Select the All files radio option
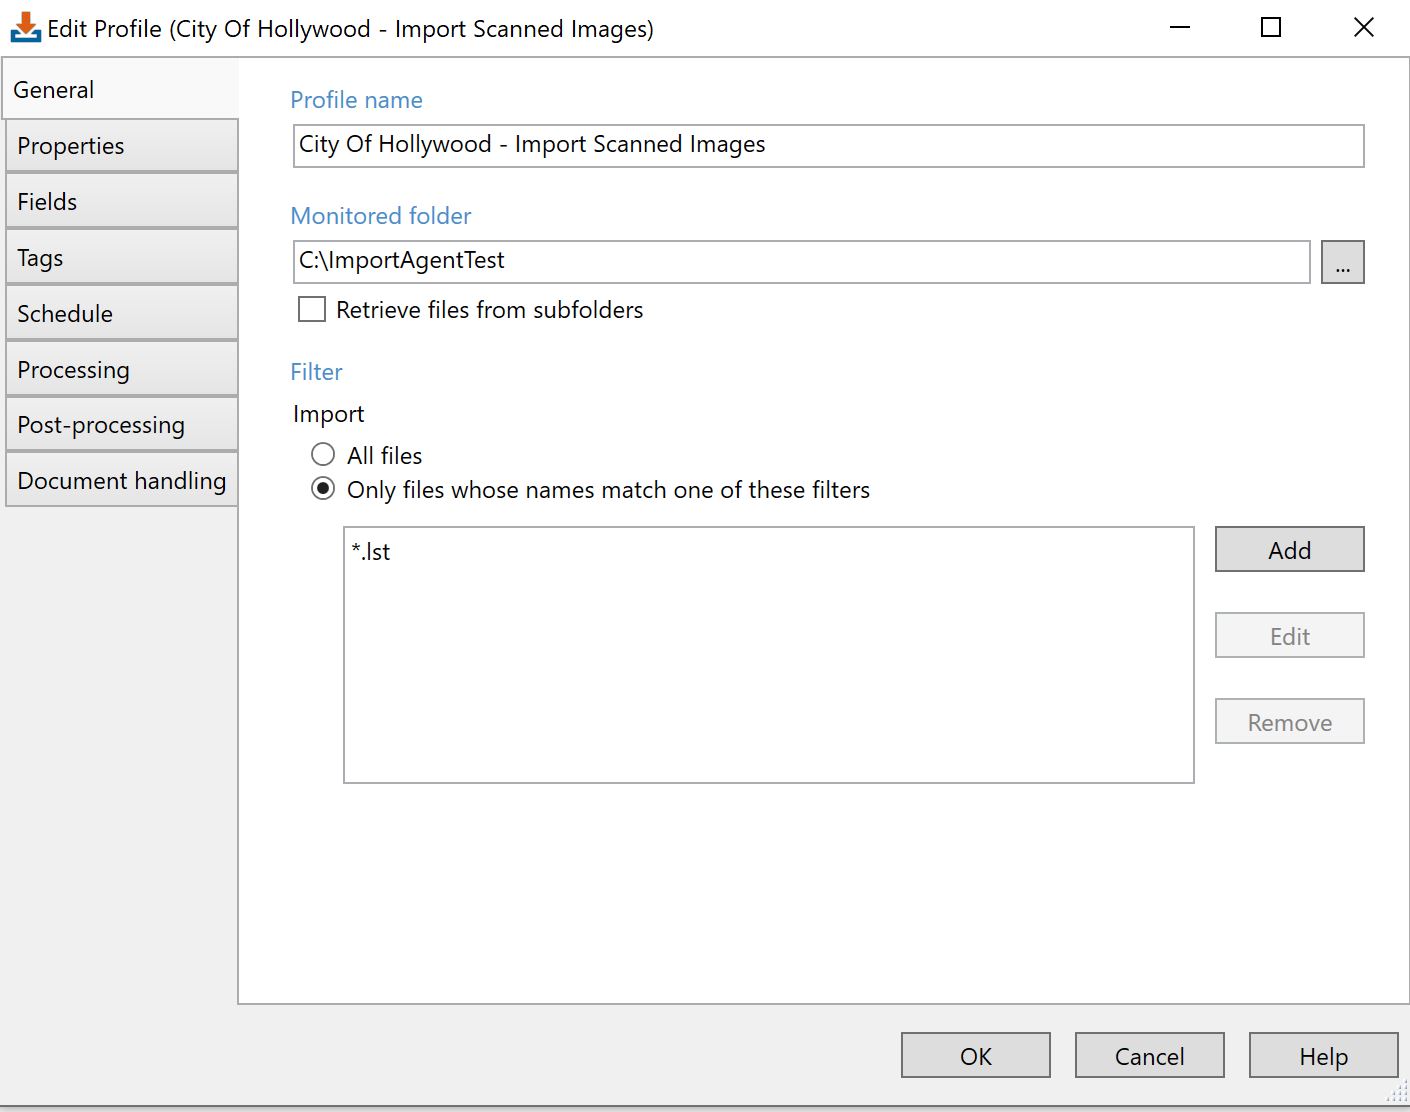Viewport: 1410px width, 1112px height. click(x=323, y=455)
